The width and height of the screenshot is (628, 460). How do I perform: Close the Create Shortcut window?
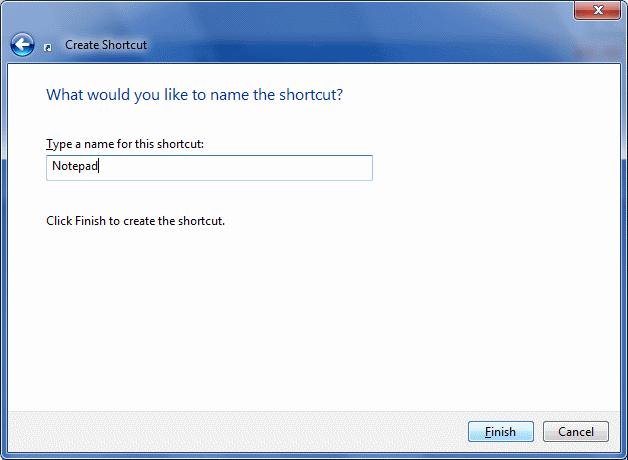(597, 10)
